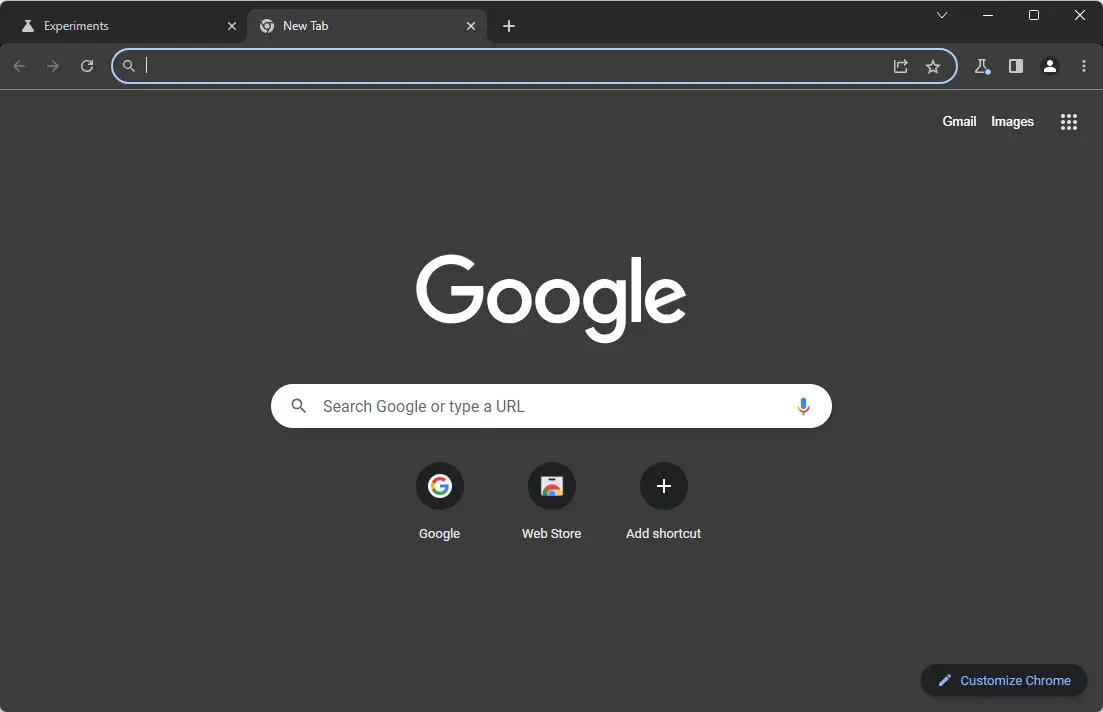
Task: Open Chrome Labs experiments flask icon
Action: [x=981, y=66]
